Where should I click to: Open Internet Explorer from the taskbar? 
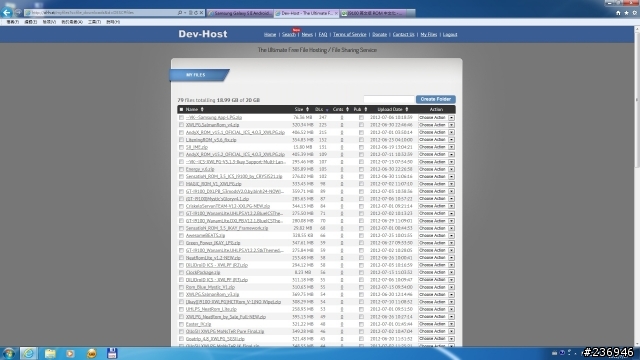click(x=29, y=353)
